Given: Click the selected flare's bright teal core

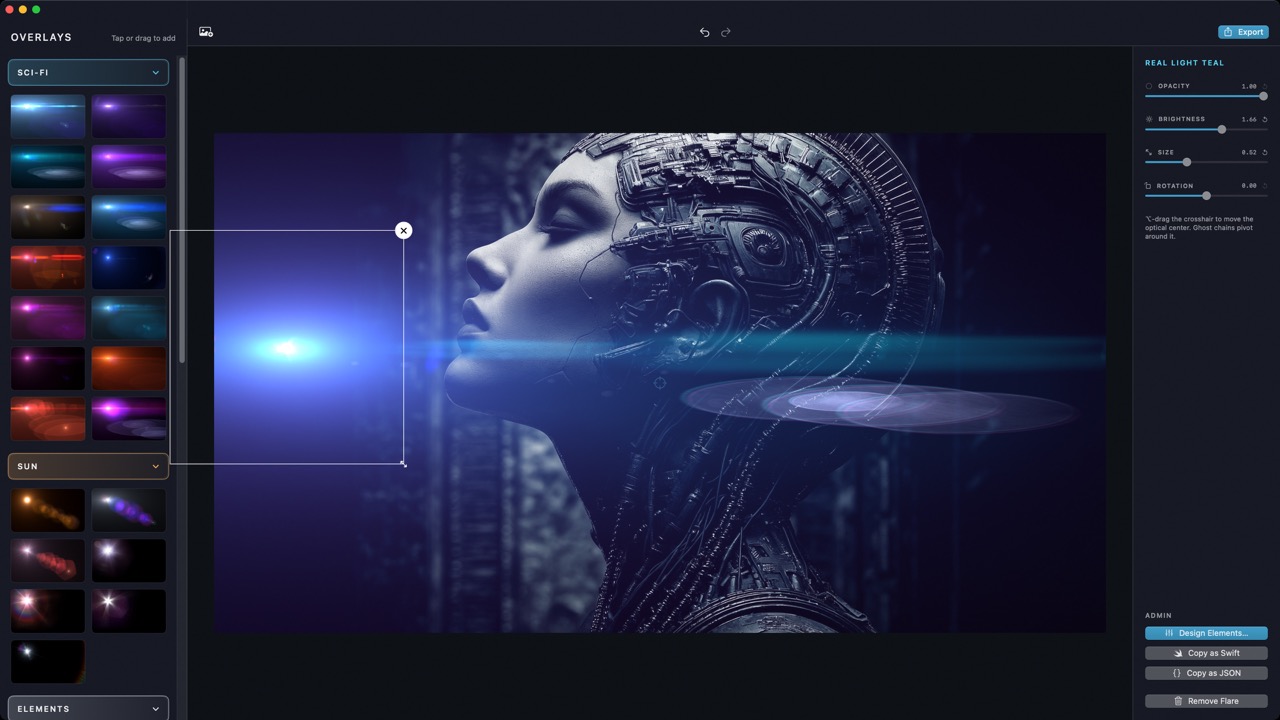Looking at the screenshot, I should [288, 349].
